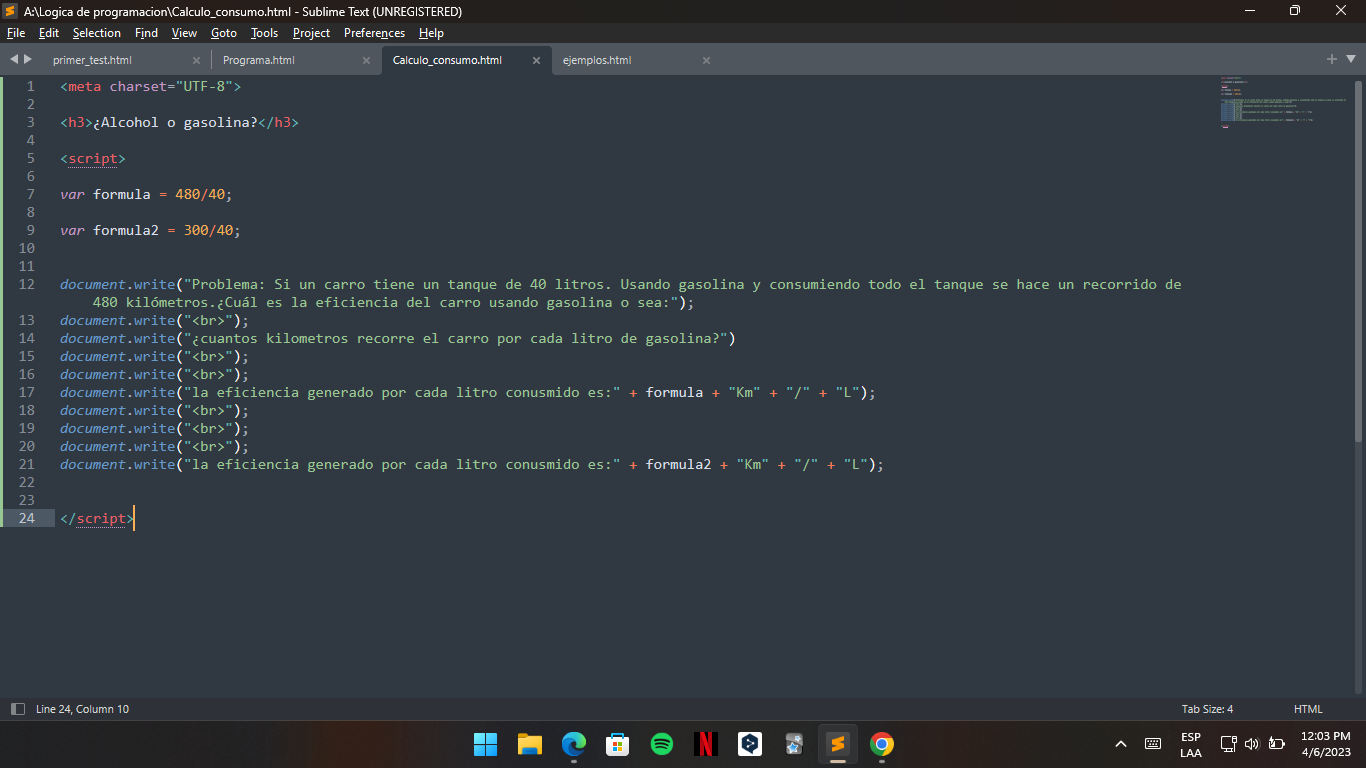
Task: Click the minimap code preview
Action: 1283,103
